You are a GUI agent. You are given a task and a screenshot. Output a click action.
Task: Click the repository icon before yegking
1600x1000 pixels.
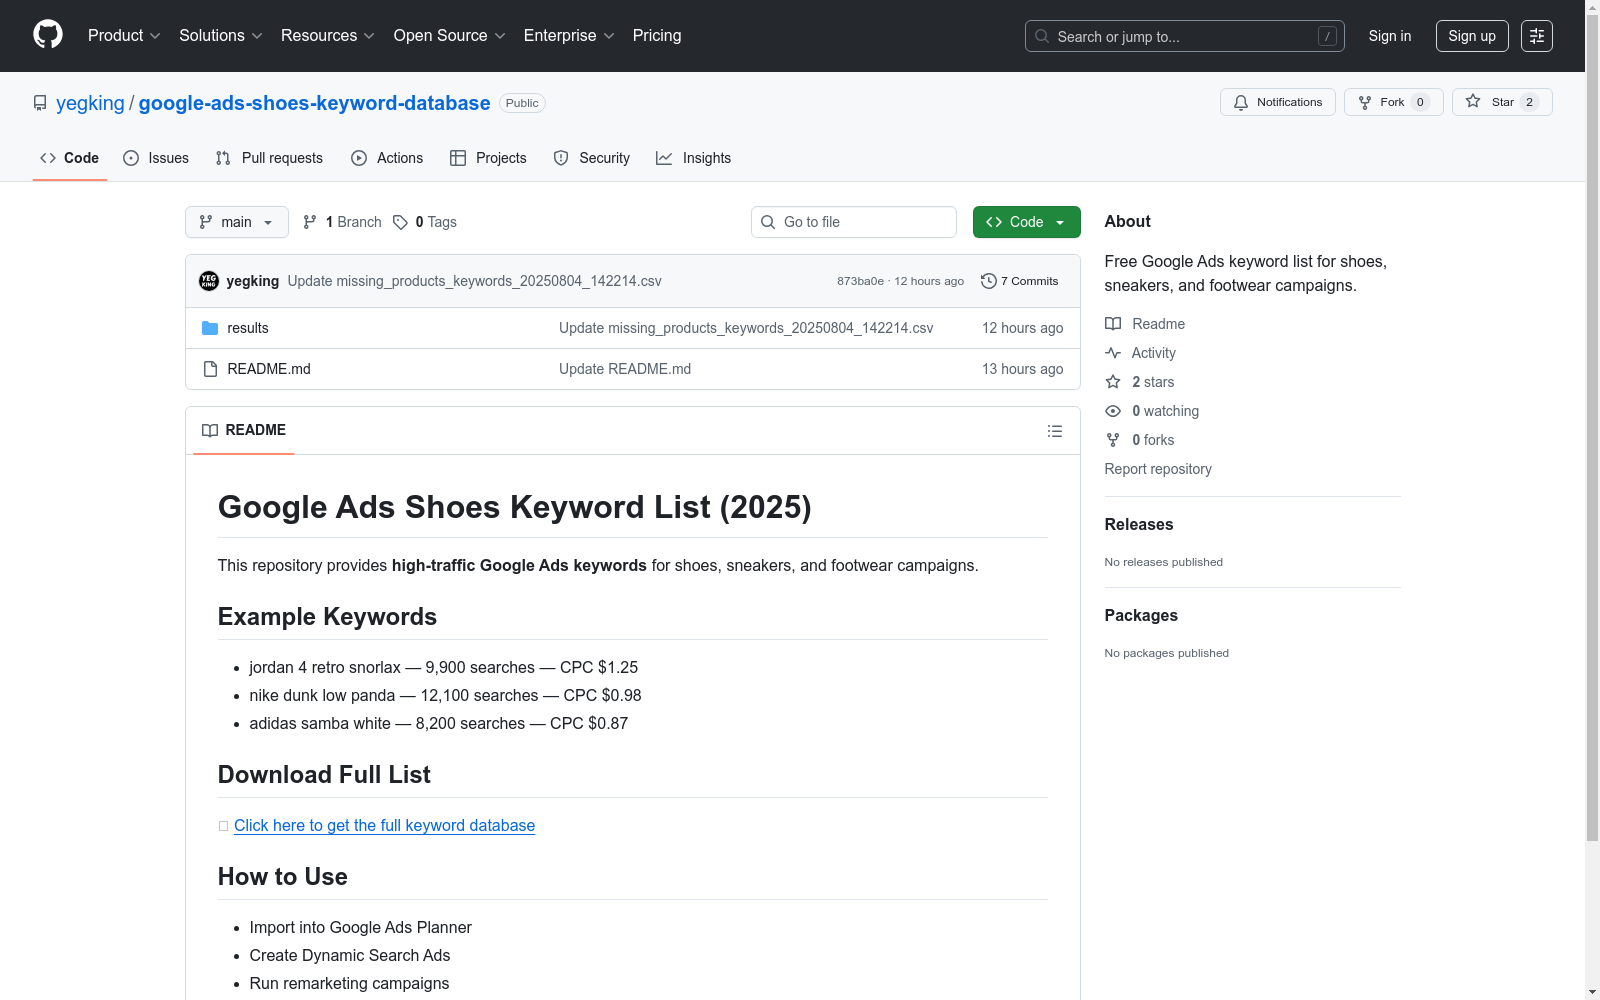point(40,103)
